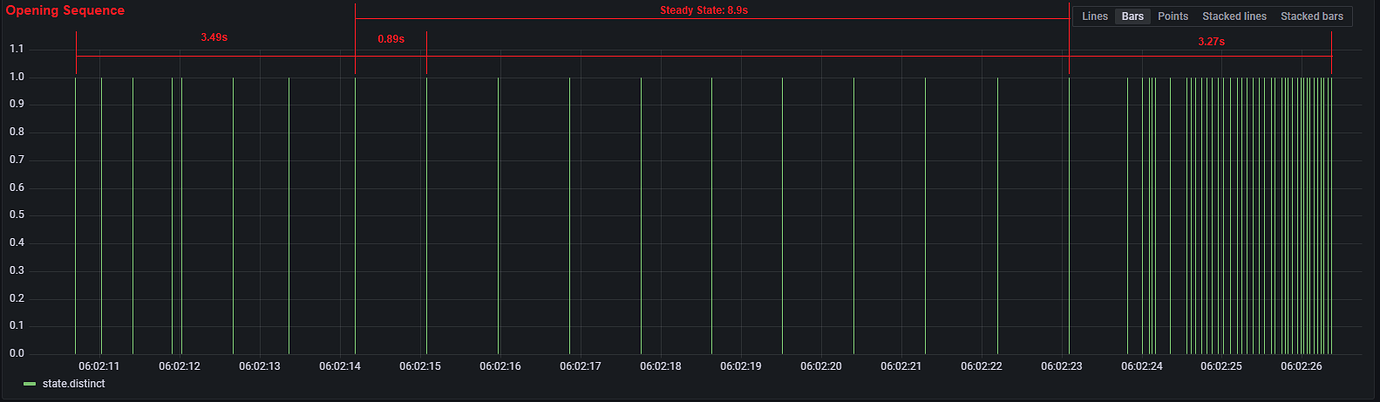1380x402 pixels.
Task: Click the 06:02:21 time axis label
Action: pos(901,366)
